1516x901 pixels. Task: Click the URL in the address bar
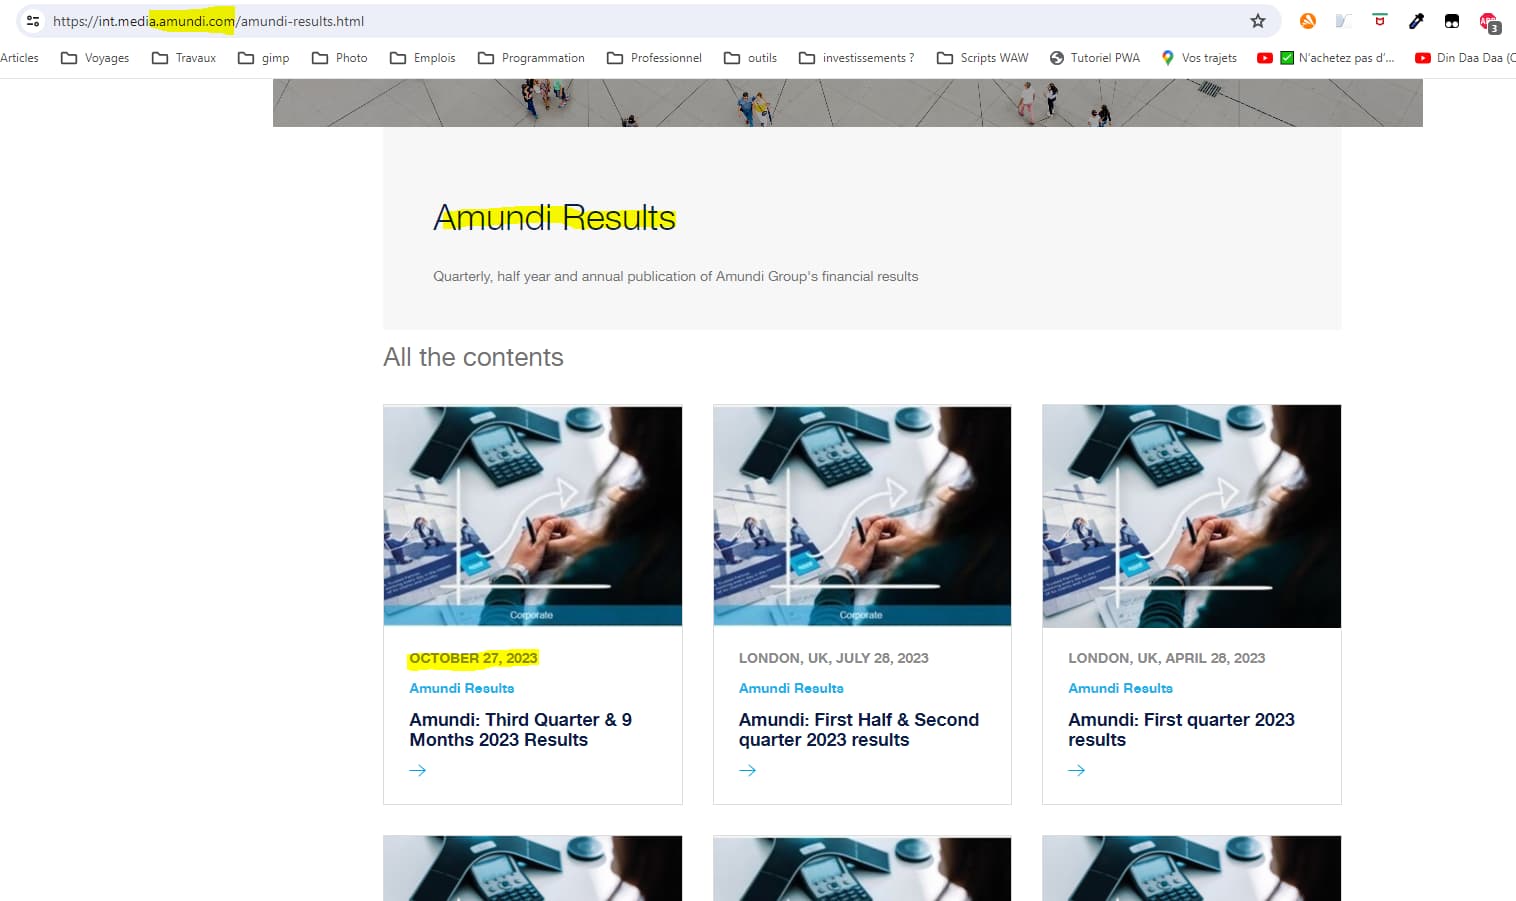[x=208, y=21]
